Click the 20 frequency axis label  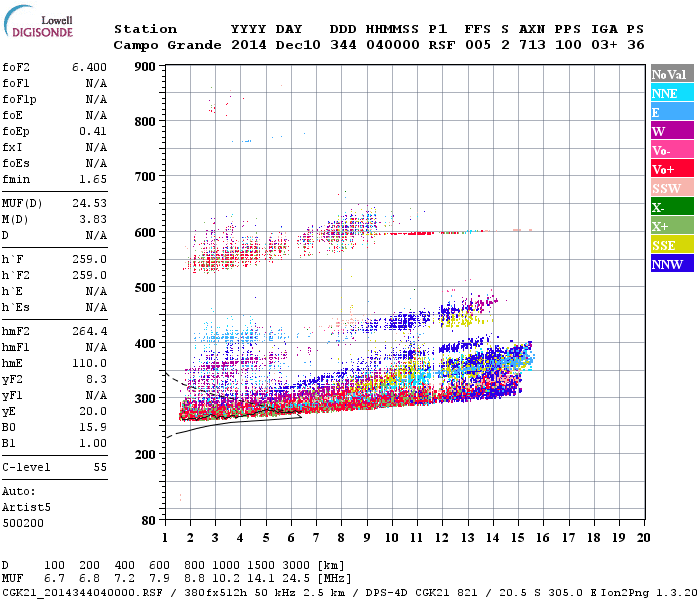pos(643,538)
